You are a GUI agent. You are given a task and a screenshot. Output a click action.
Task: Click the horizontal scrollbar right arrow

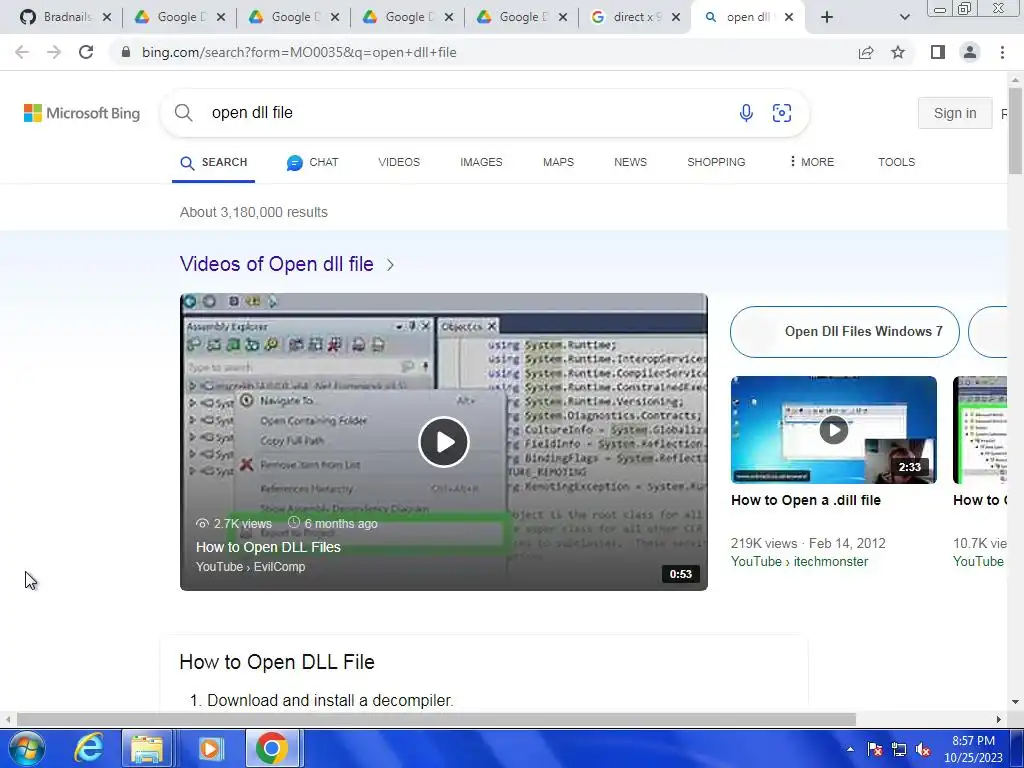999,719
